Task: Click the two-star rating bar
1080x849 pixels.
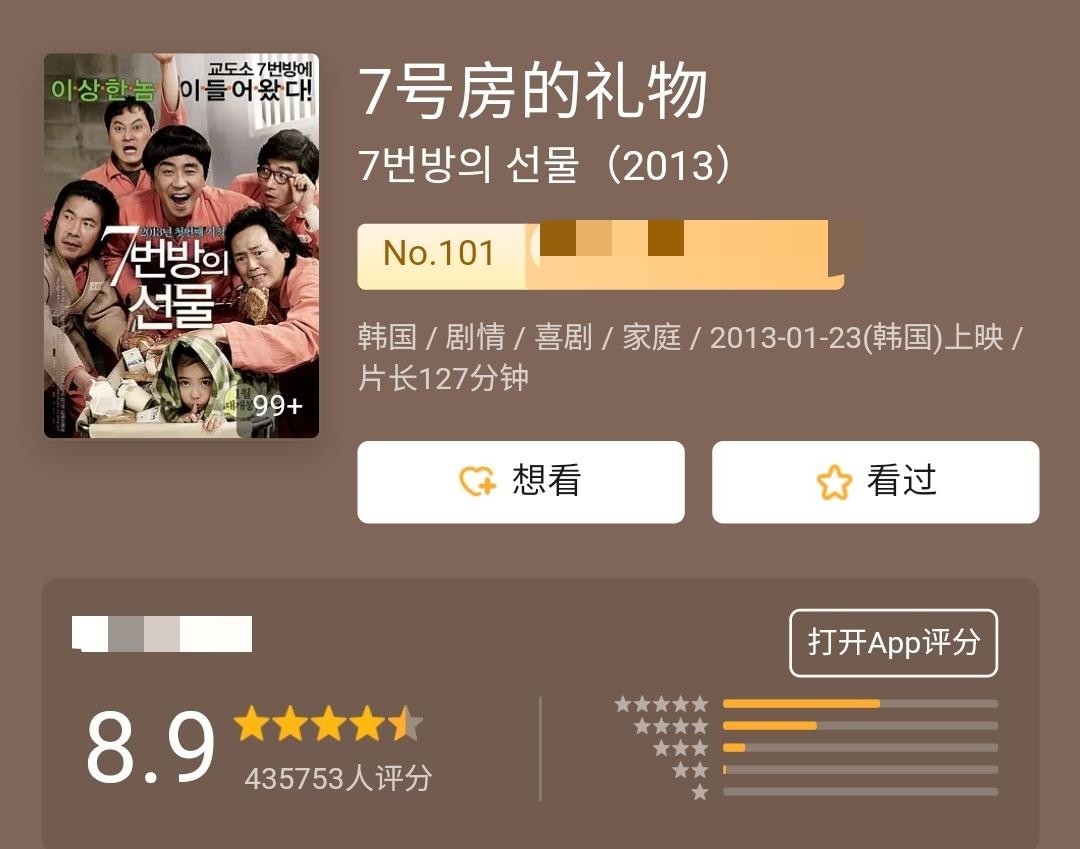Action: point(860,770)
